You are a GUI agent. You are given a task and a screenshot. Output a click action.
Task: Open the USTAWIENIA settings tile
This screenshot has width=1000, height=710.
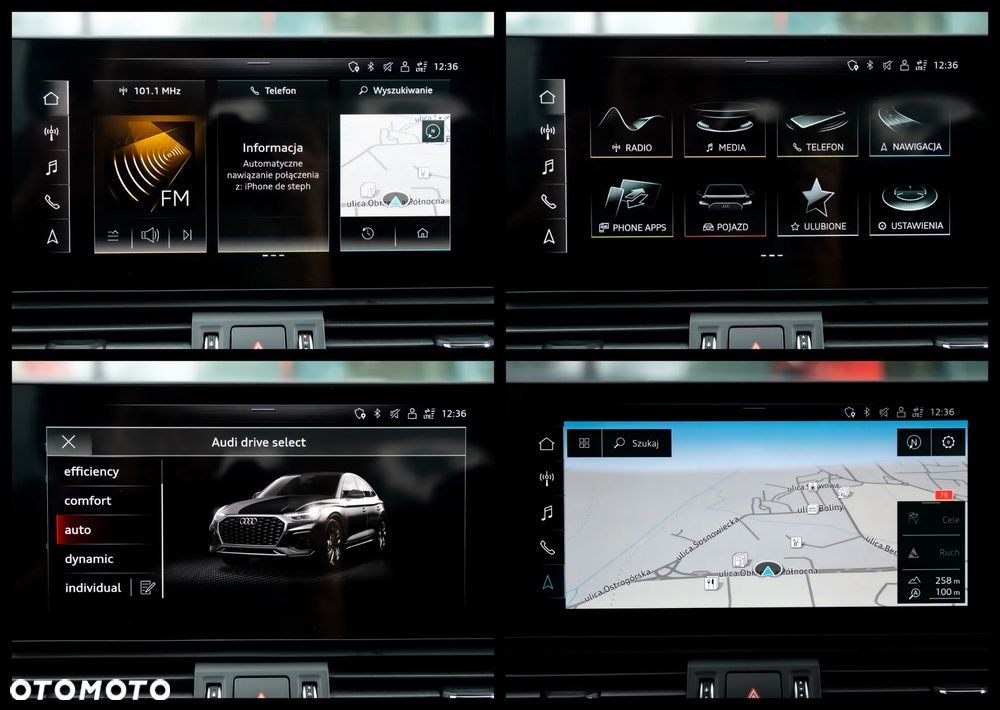pyautogui.click(x=910, y=207)
